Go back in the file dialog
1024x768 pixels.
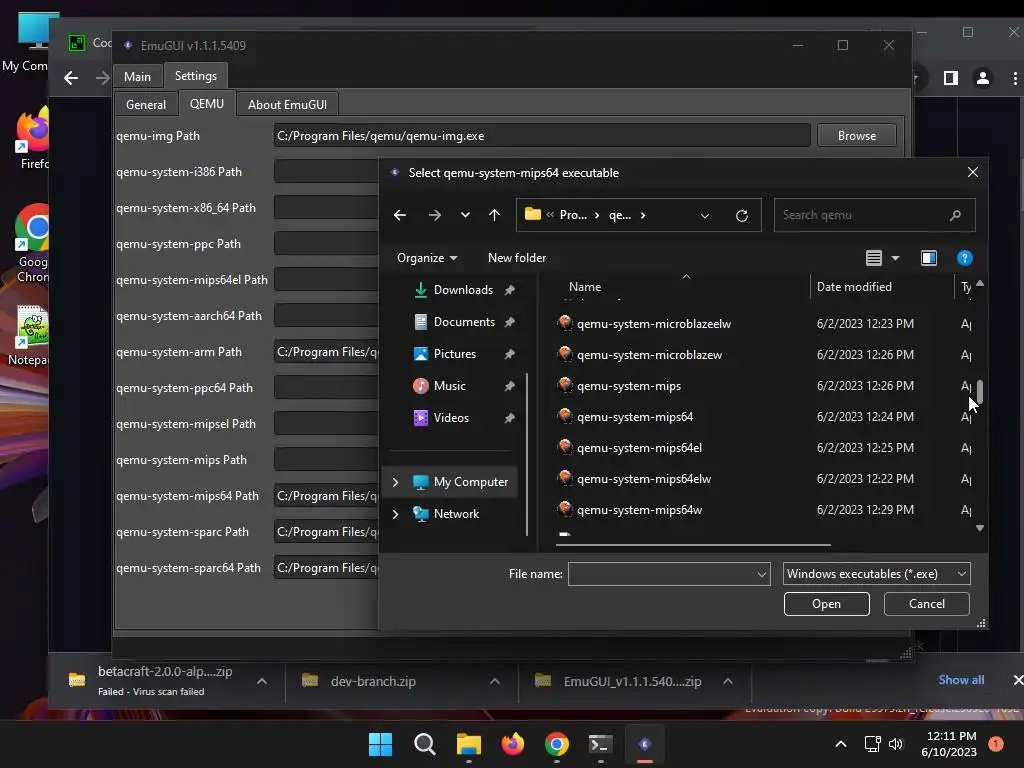point(400,215)
